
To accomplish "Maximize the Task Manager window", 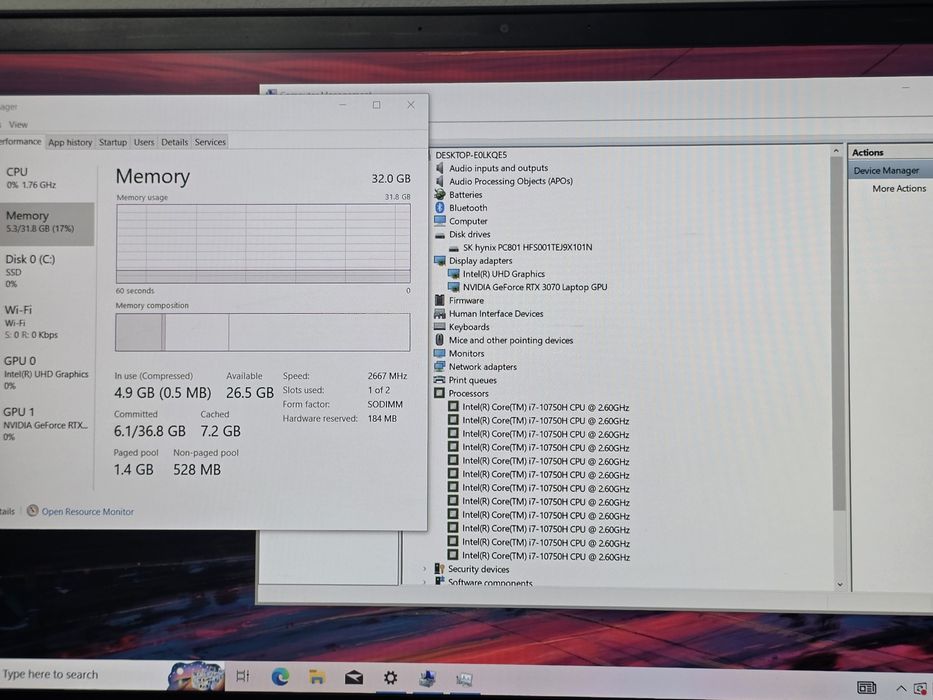I will pos(377,105).
